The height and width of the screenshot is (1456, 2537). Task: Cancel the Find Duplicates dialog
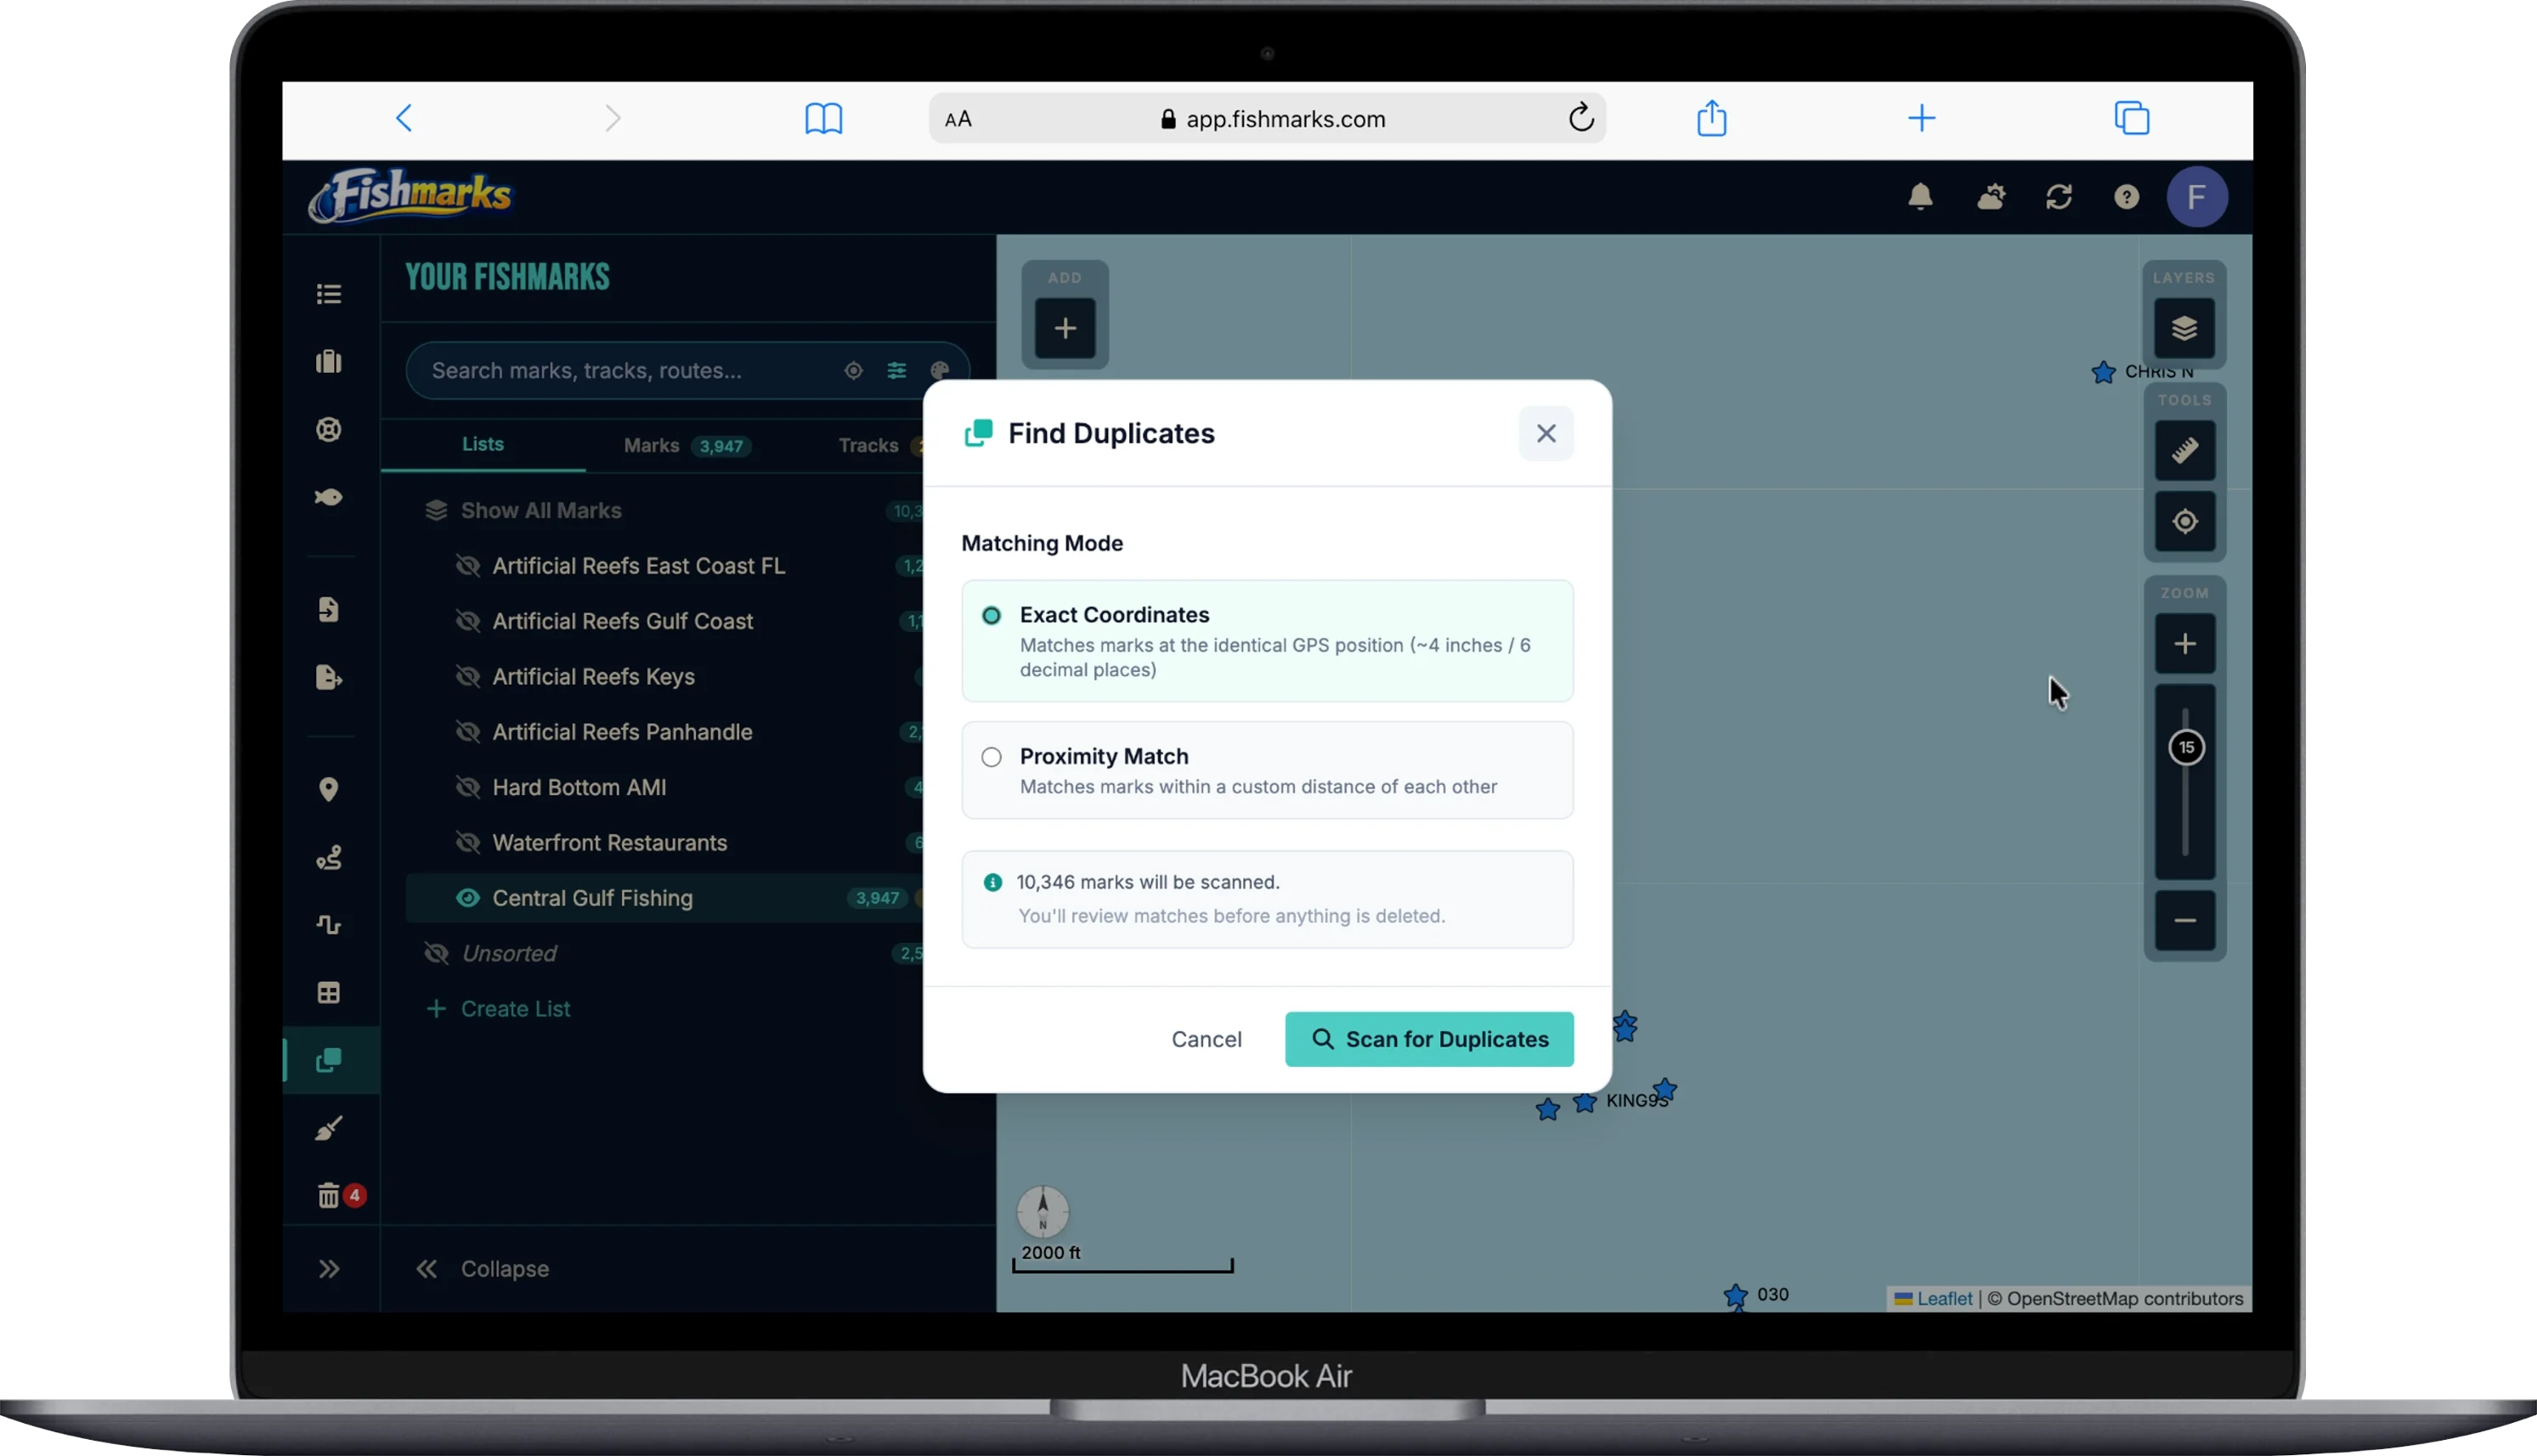1206,1039
